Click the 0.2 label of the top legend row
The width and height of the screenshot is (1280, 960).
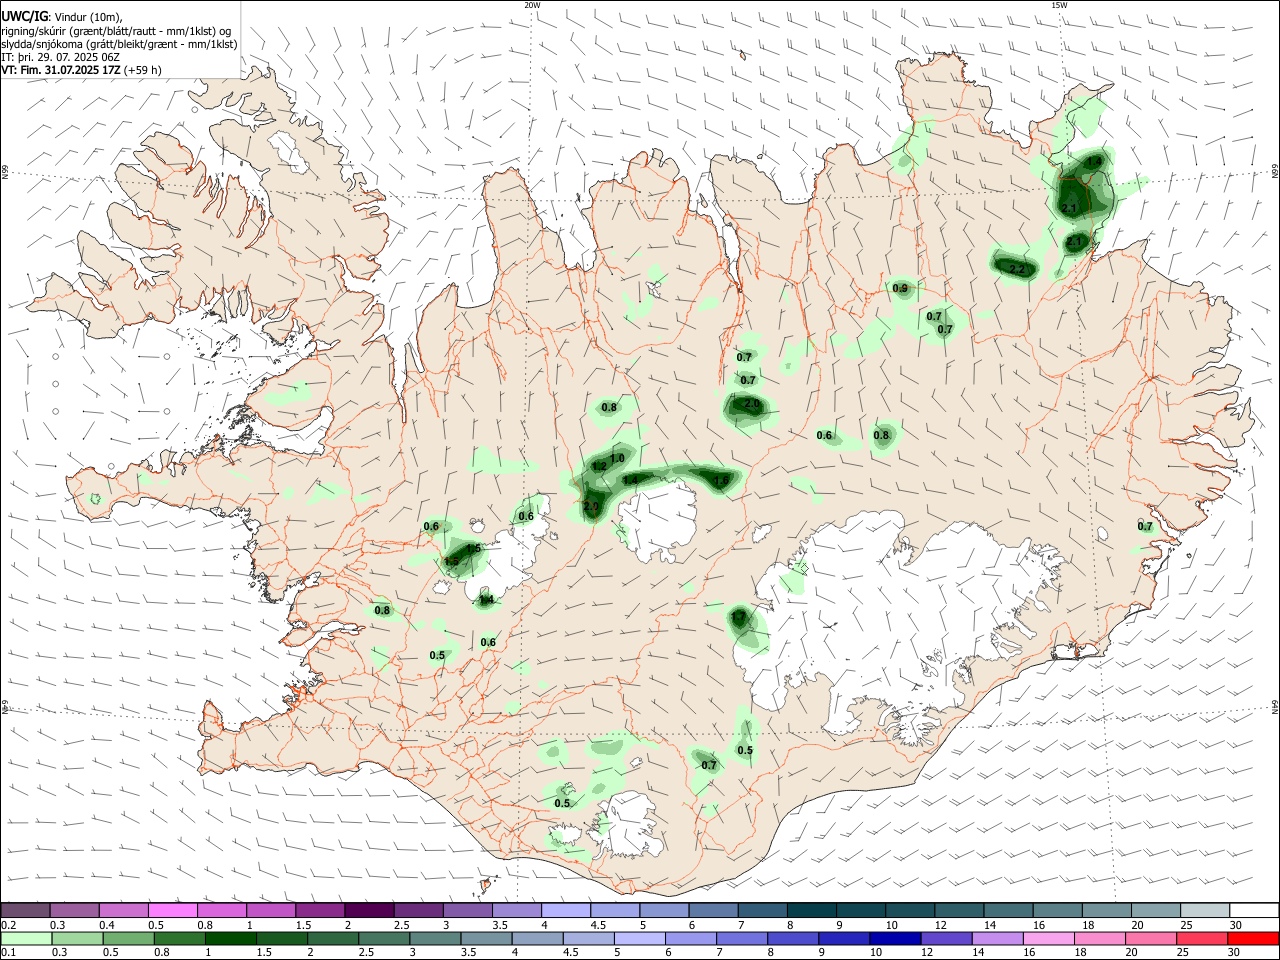click(8, 924)
